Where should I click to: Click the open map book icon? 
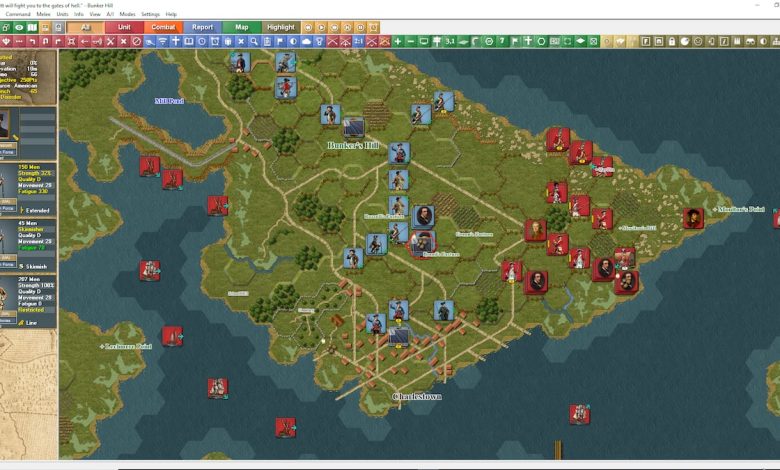point(32,27)
